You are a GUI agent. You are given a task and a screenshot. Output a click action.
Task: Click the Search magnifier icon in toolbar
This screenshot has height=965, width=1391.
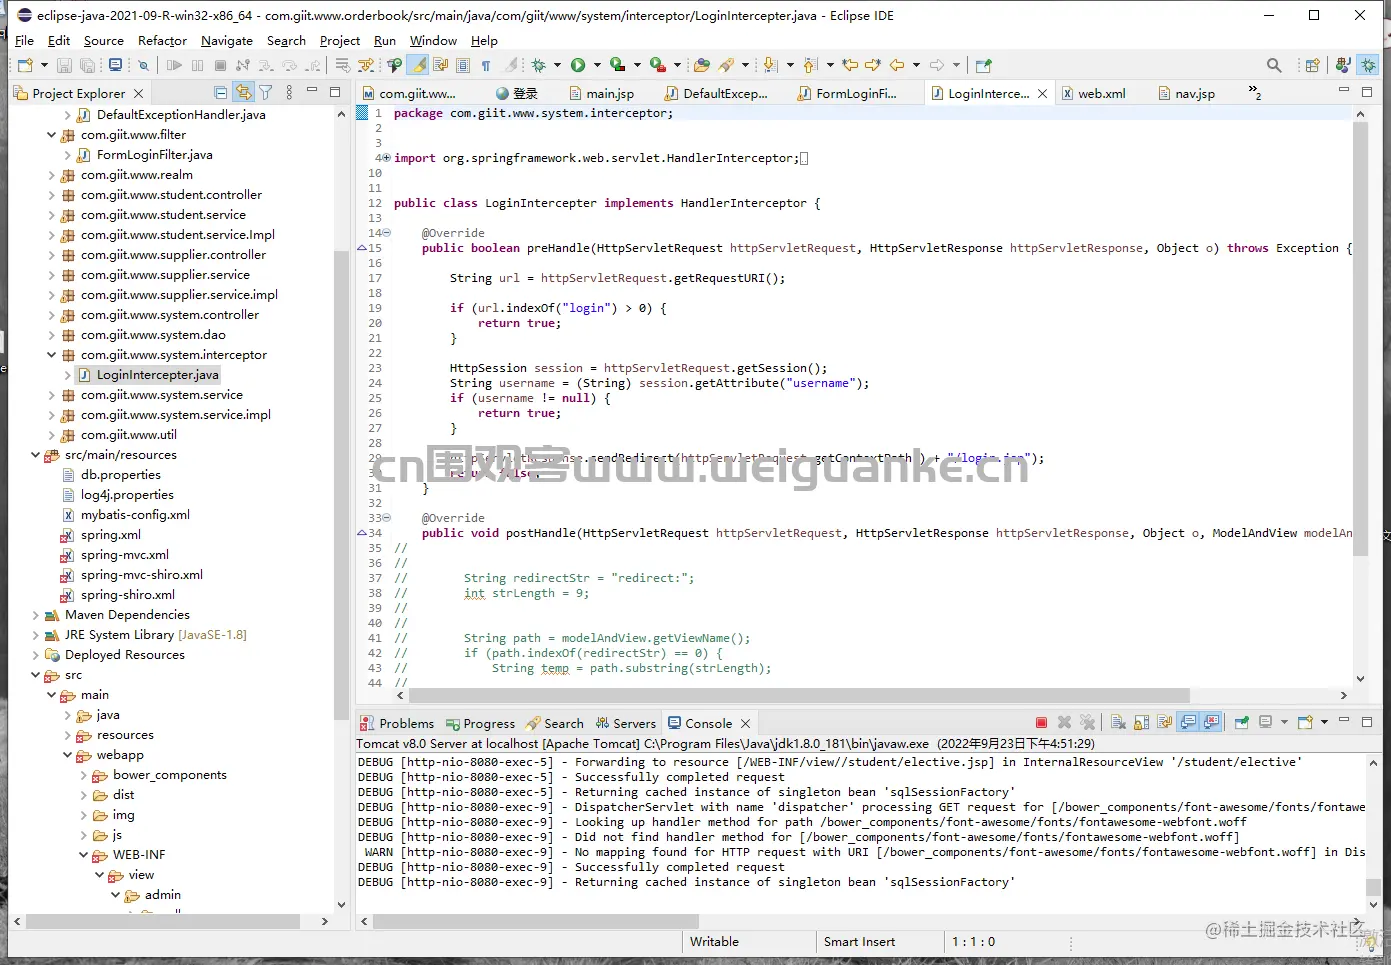[1274, 65]
